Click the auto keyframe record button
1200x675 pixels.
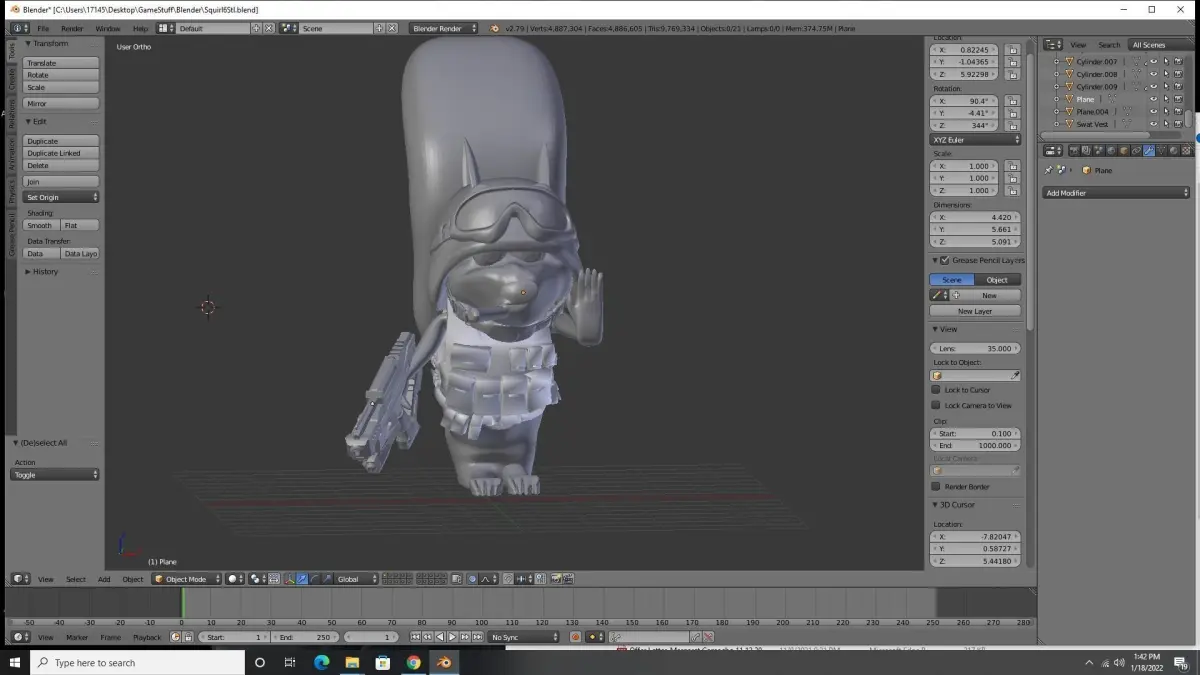575,637
